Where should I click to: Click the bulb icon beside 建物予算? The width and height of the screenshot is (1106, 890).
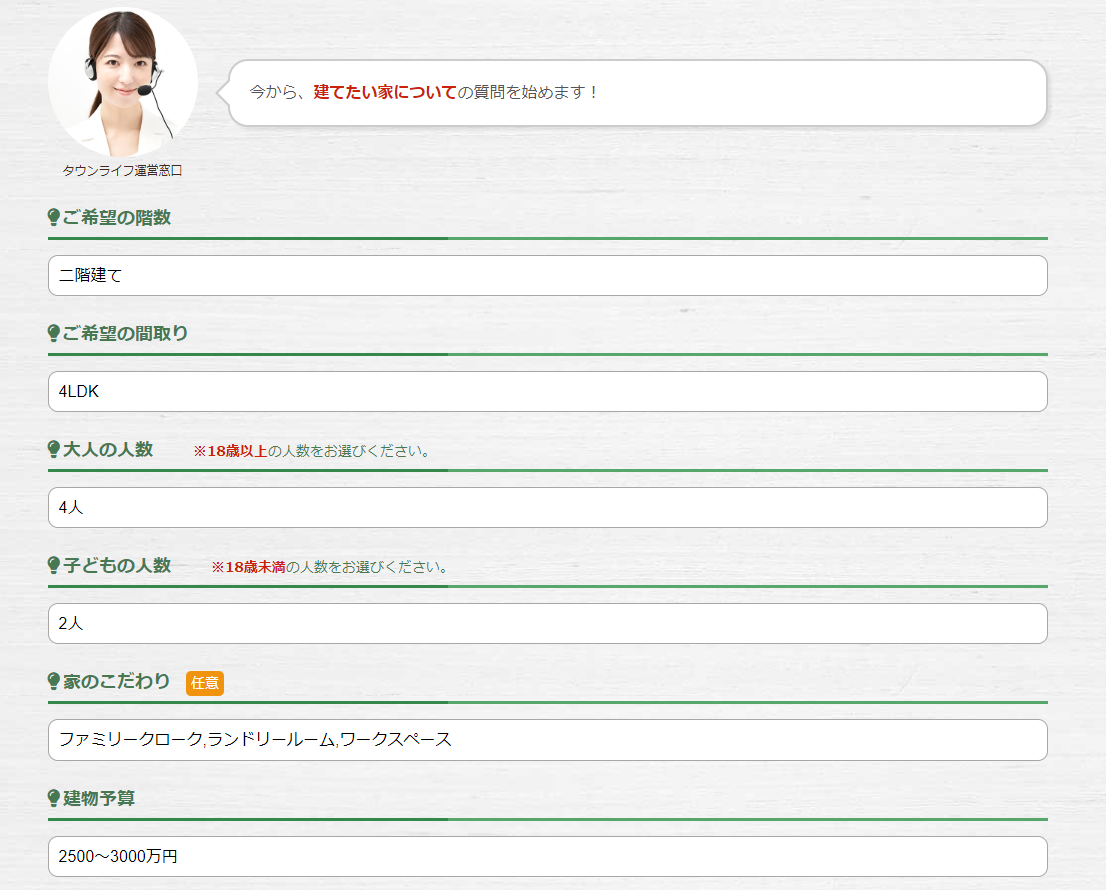coord(54,798)
